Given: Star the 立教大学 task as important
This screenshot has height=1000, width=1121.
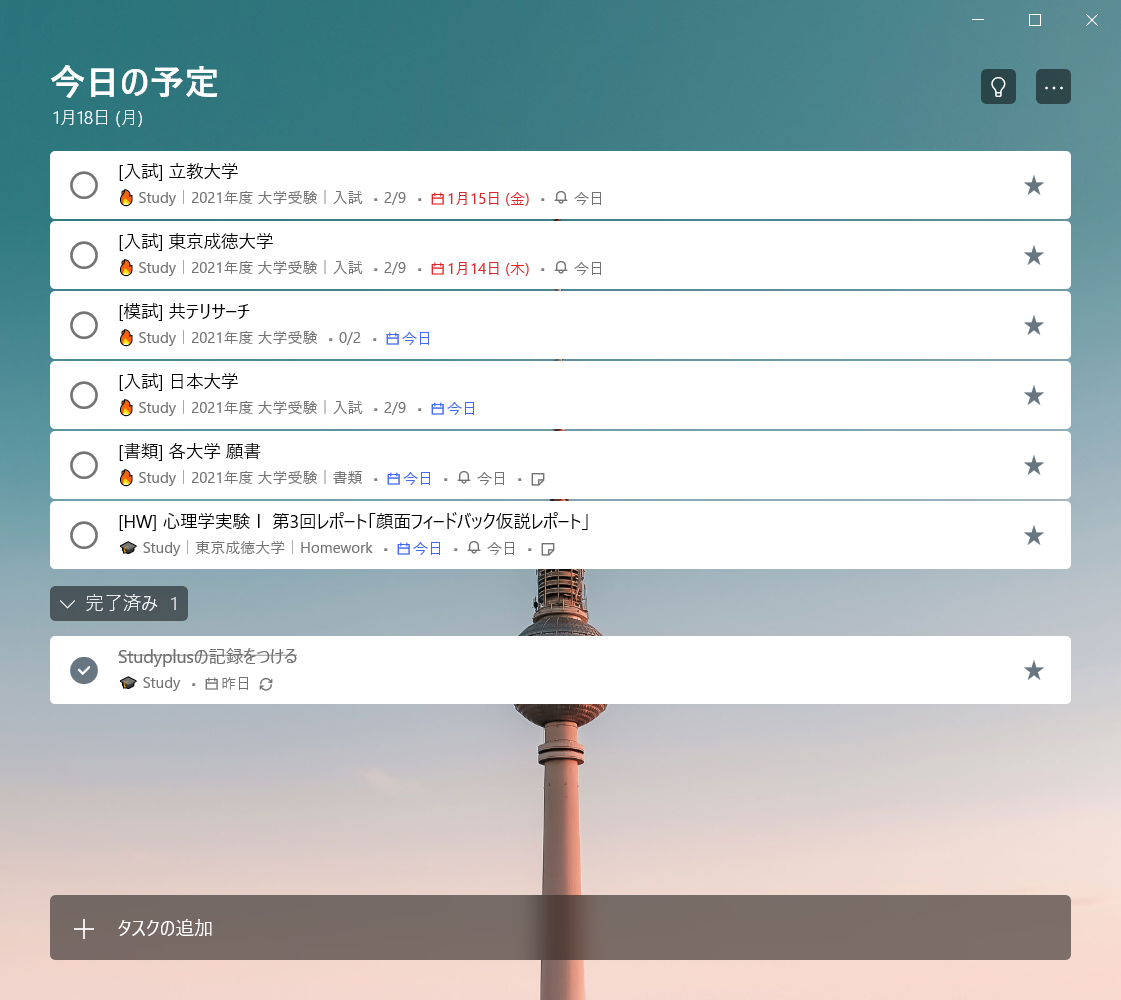Looking at the screenshot, I should [1034, 185].
